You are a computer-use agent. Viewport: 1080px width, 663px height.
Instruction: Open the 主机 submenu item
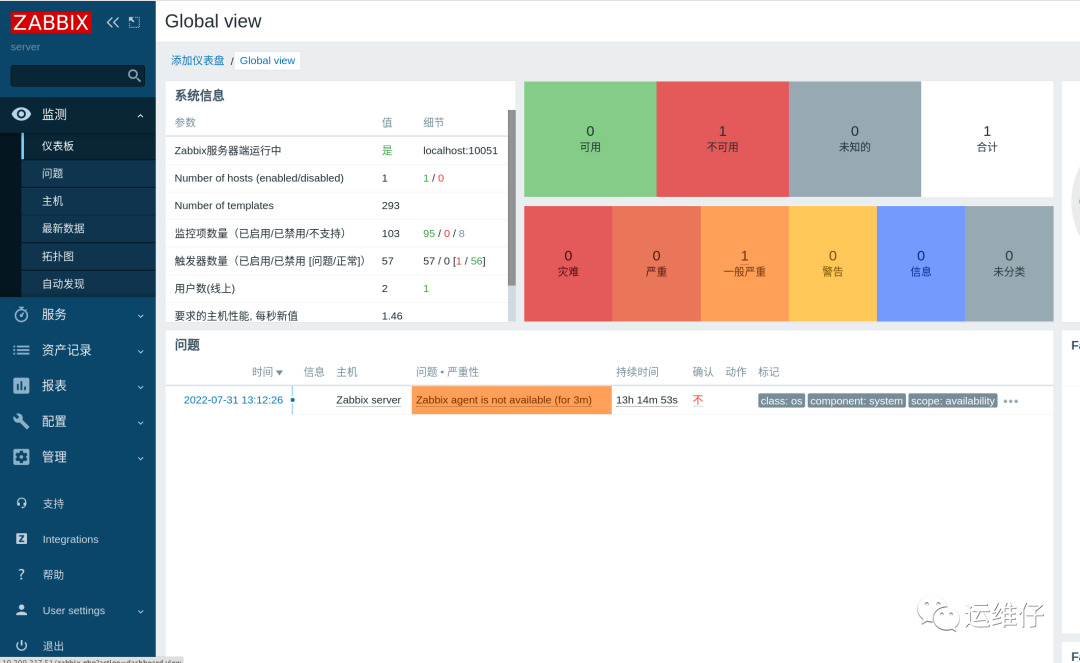[x=89, y=201]
